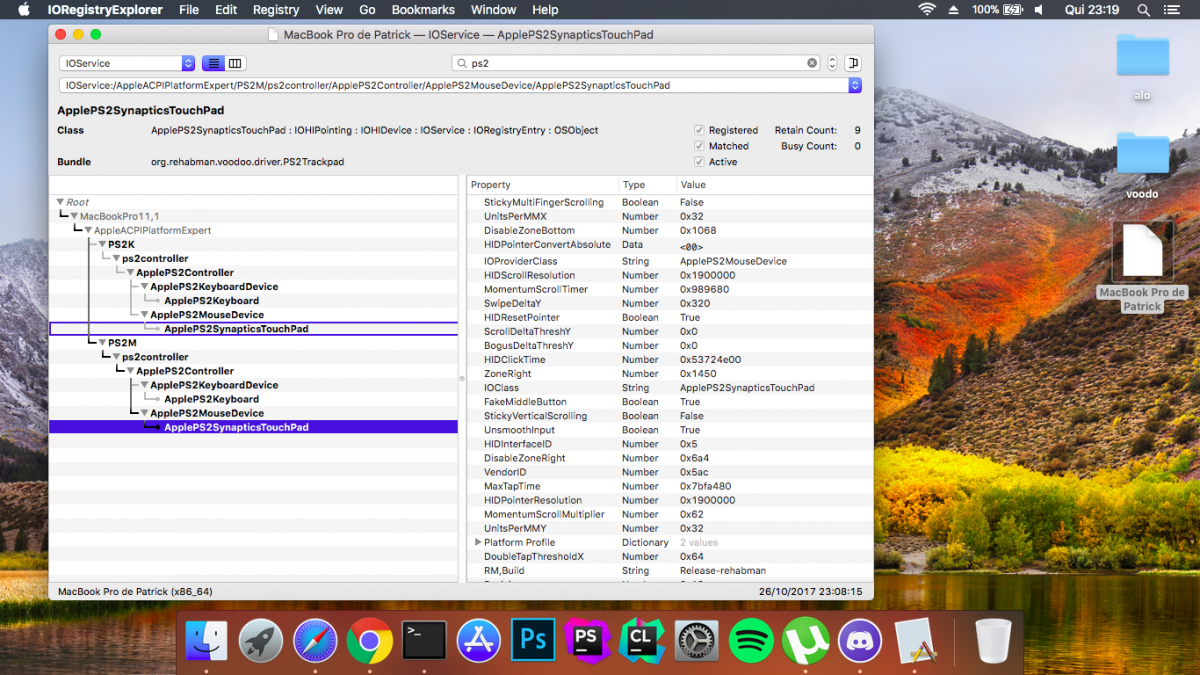
Task: Select ApplePS2Keyboard under PS2M
Action: coord(211,399)
